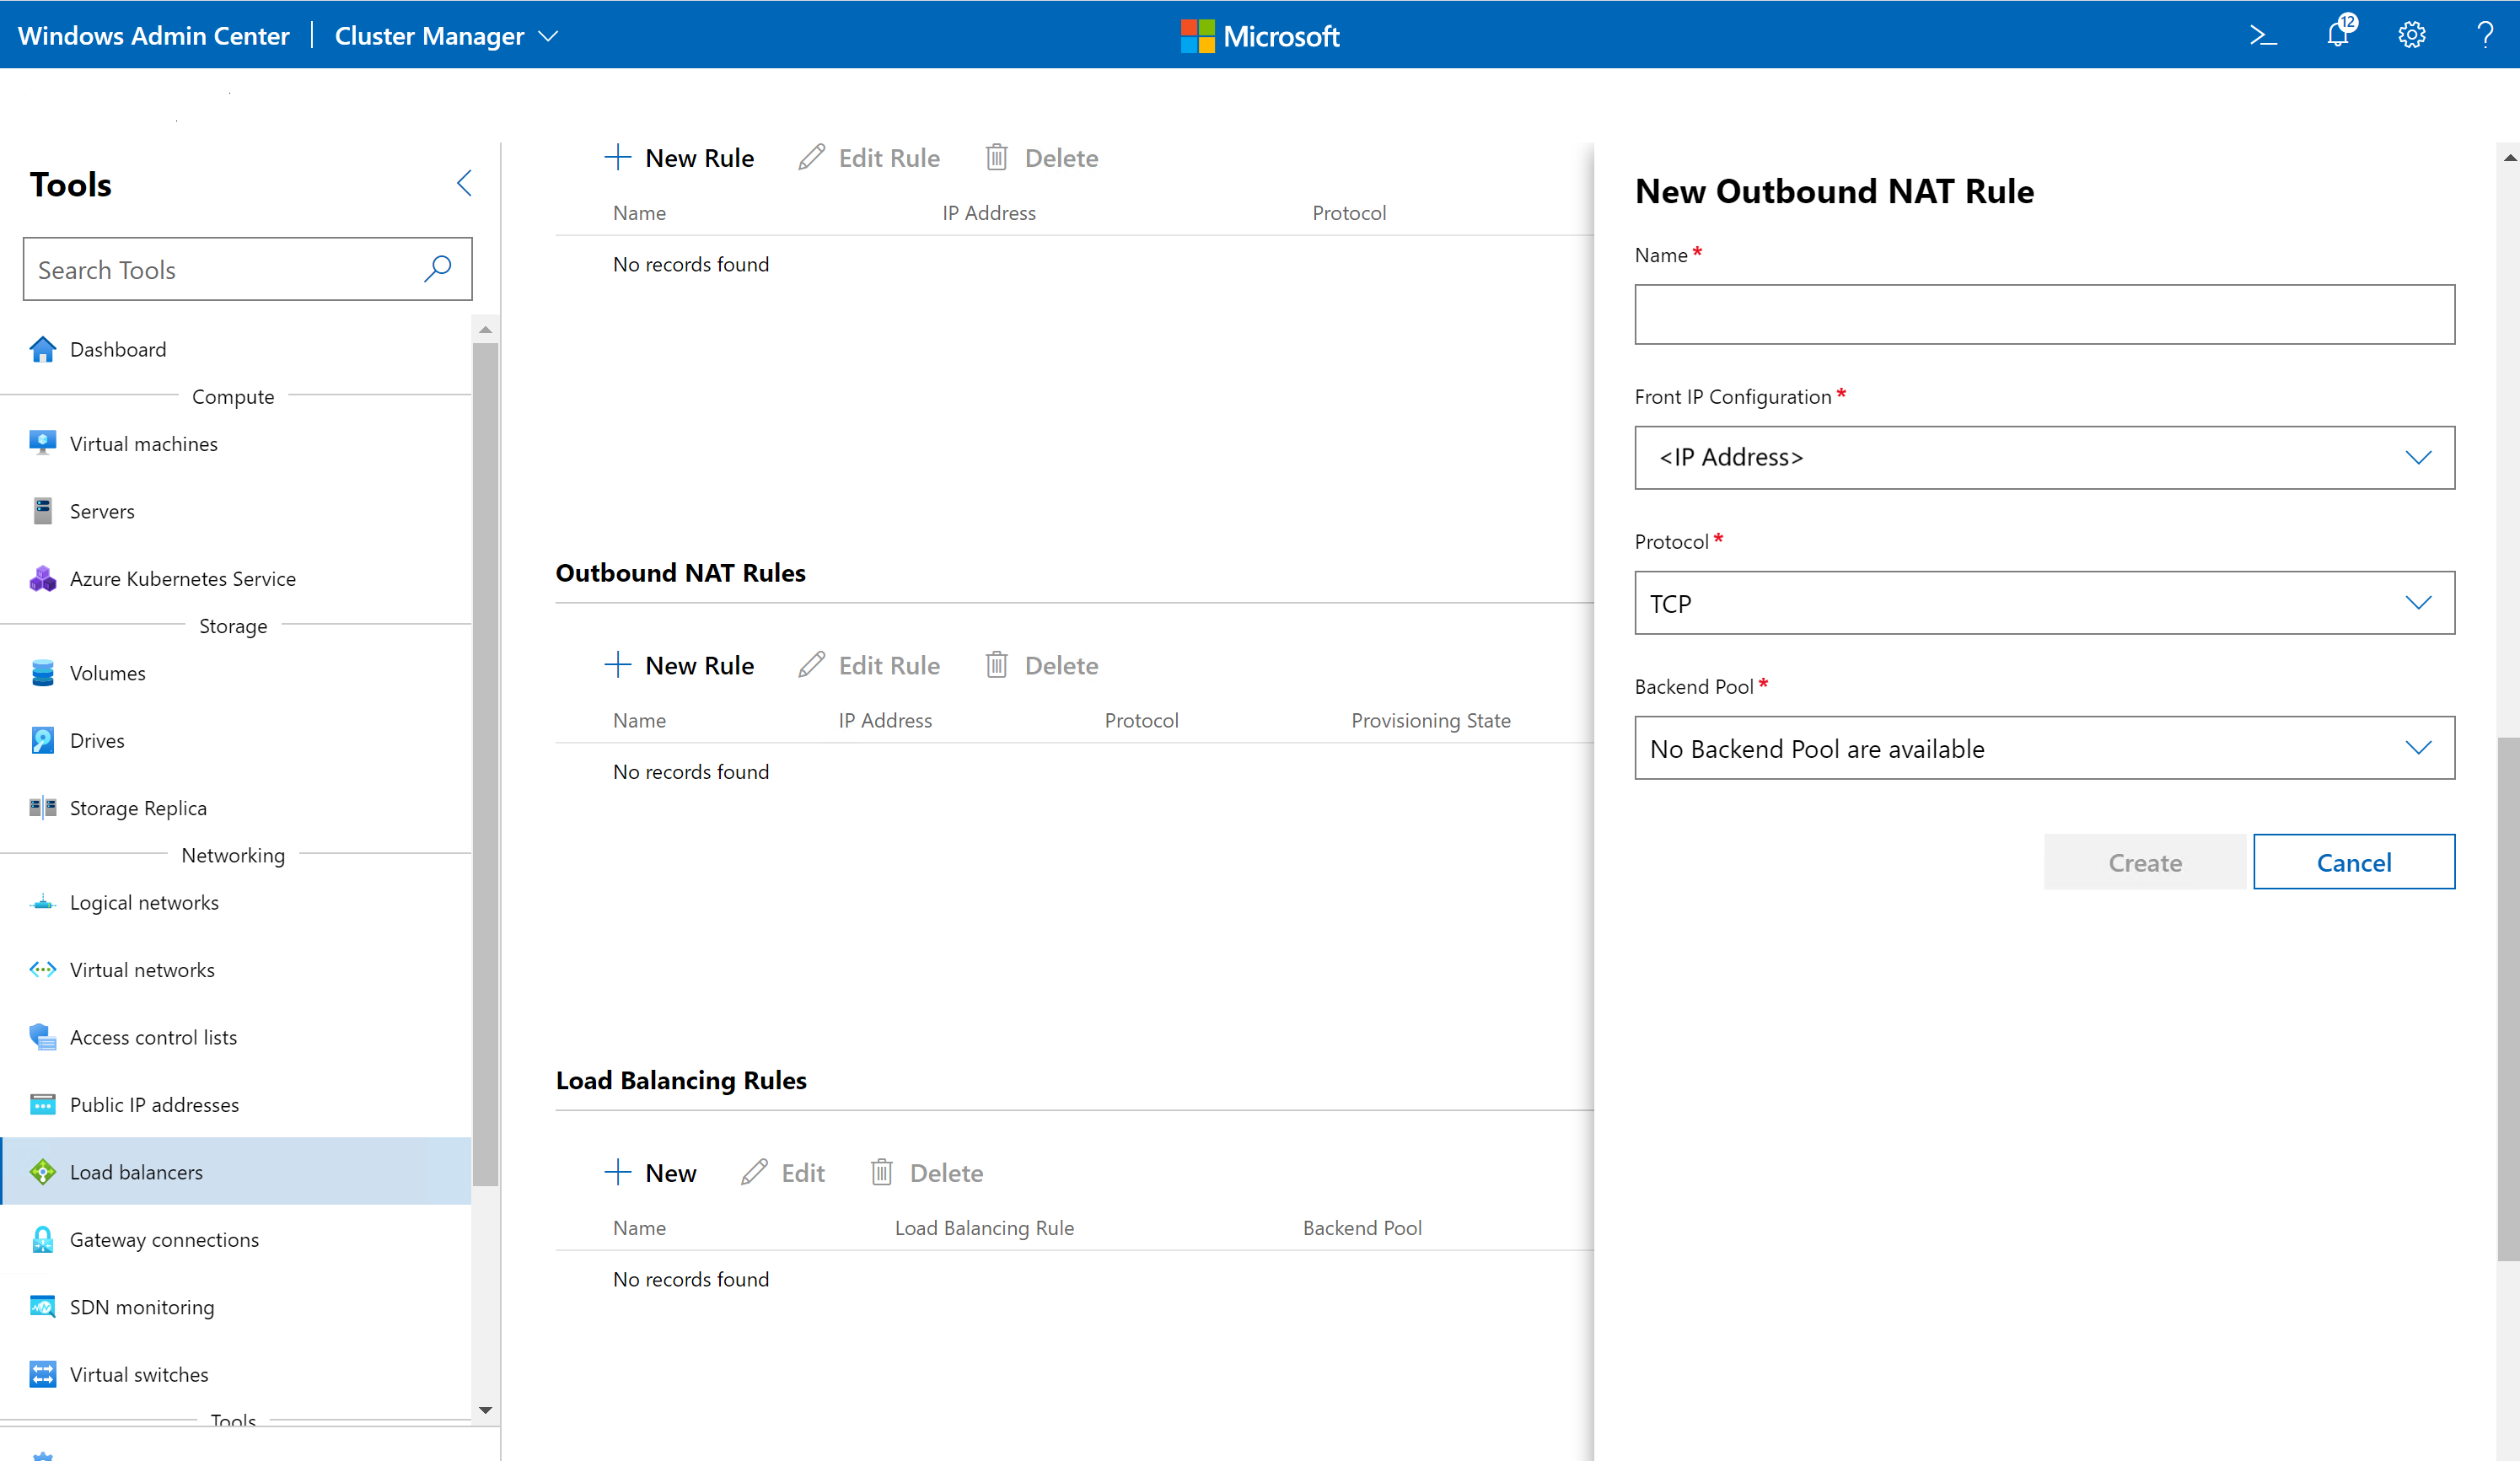Click the Cancel button
The image size is (2520, 1461).
[2353, 862]
